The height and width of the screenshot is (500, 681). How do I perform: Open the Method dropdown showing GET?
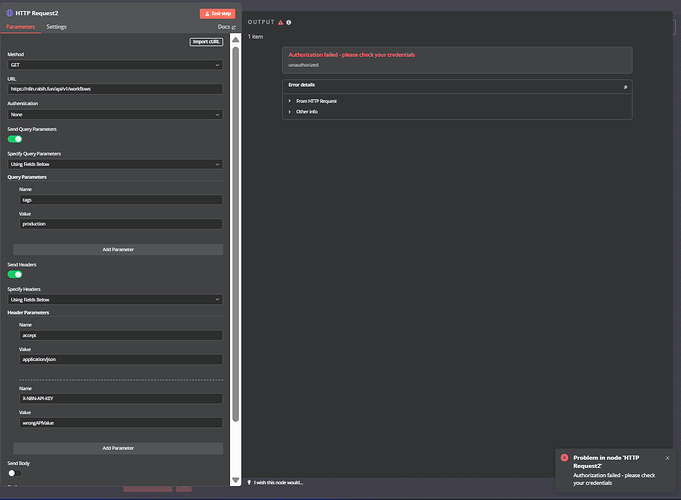[x=115, y=65]
